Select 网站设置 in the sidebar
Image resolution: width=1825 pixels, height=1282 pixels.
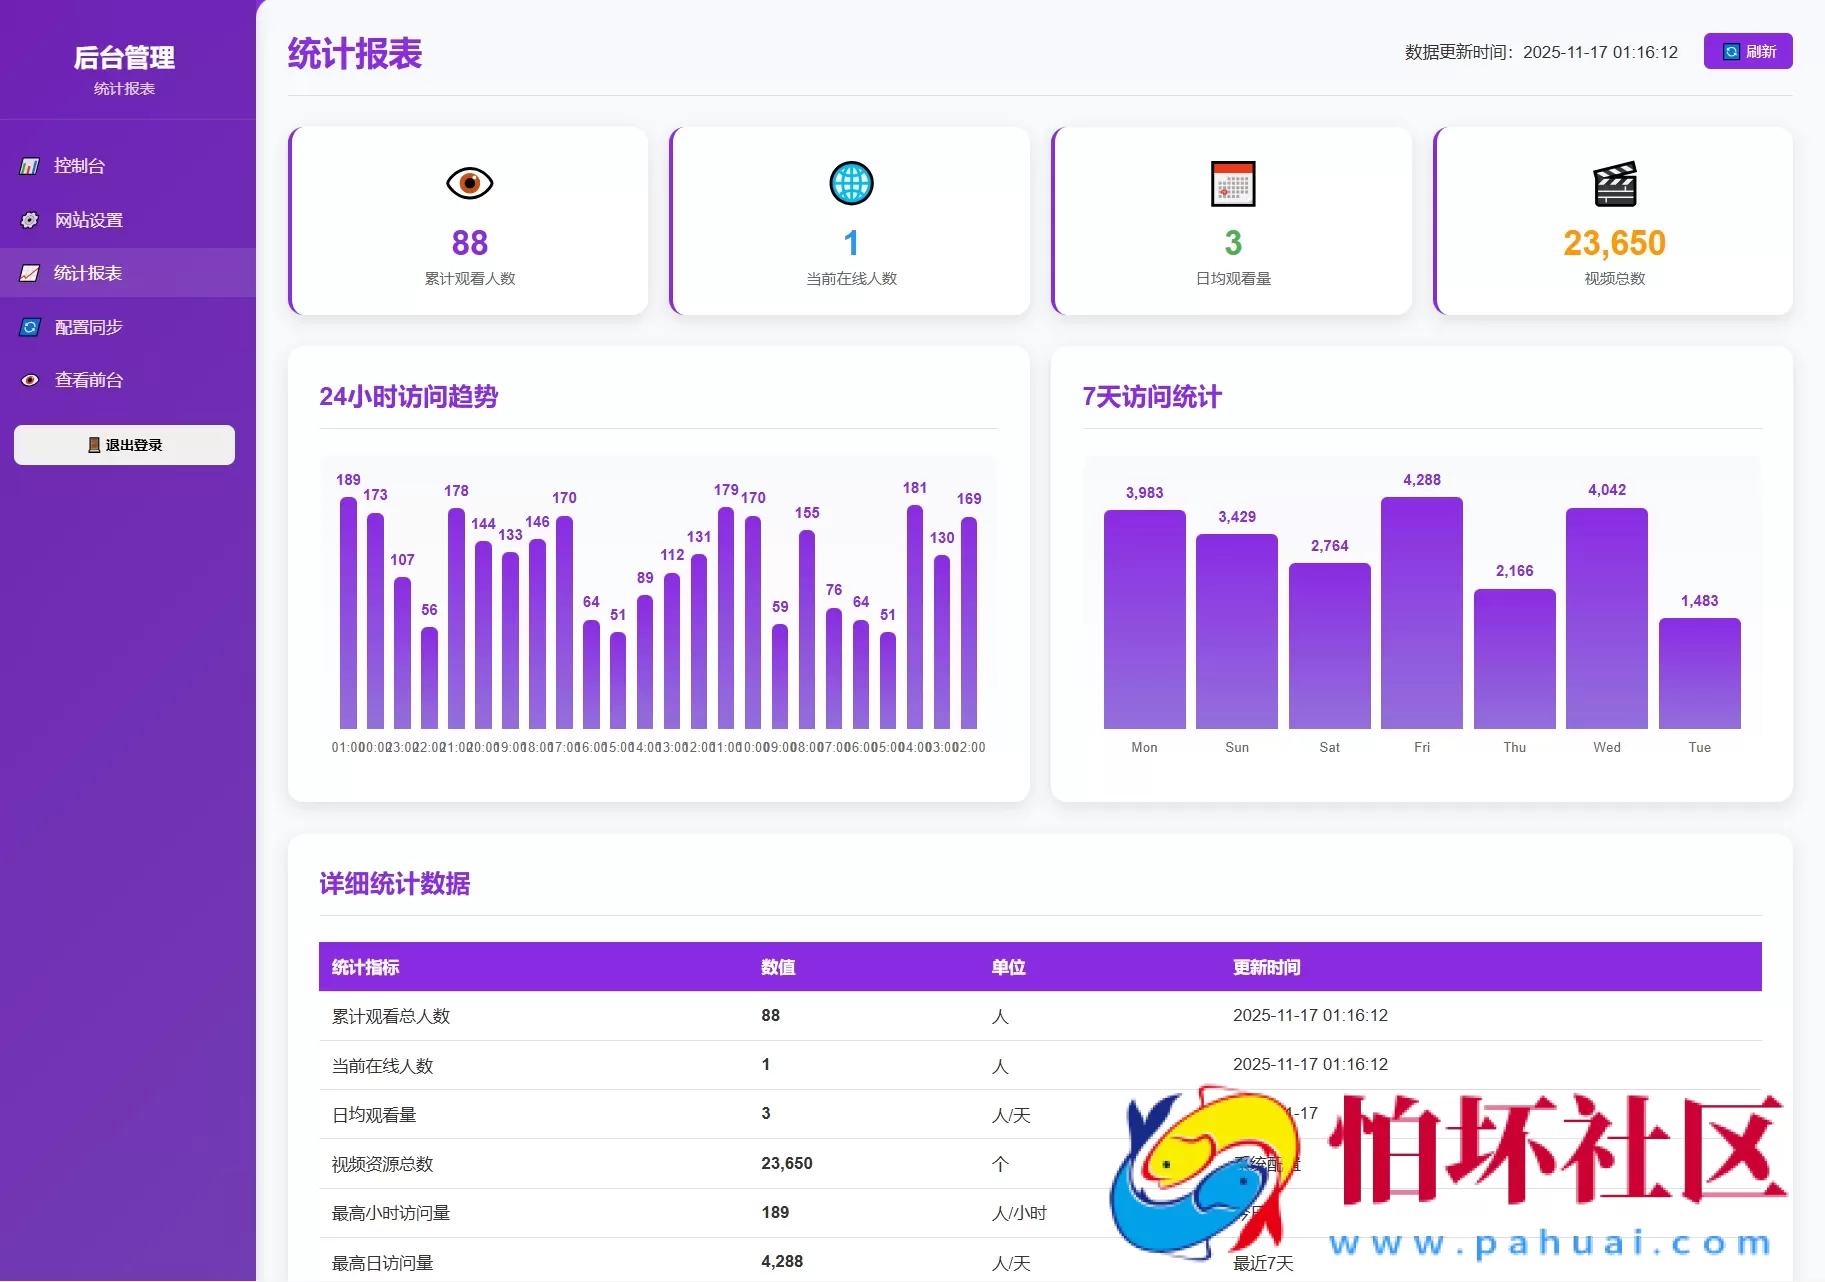coord(89,220)
